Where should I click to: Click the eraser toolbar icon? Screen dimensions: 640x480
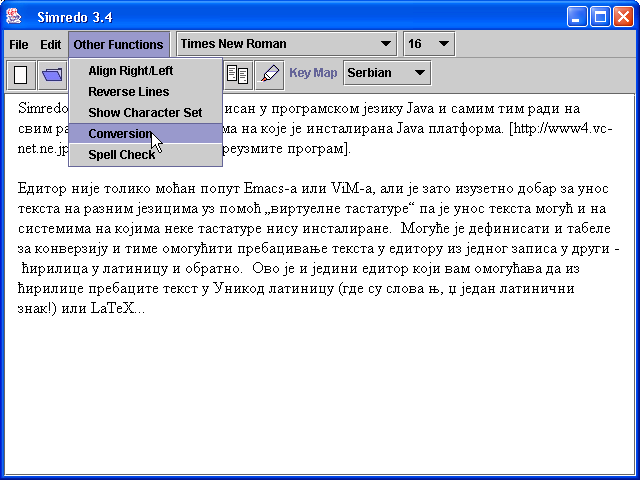click(x=269, y=74)
